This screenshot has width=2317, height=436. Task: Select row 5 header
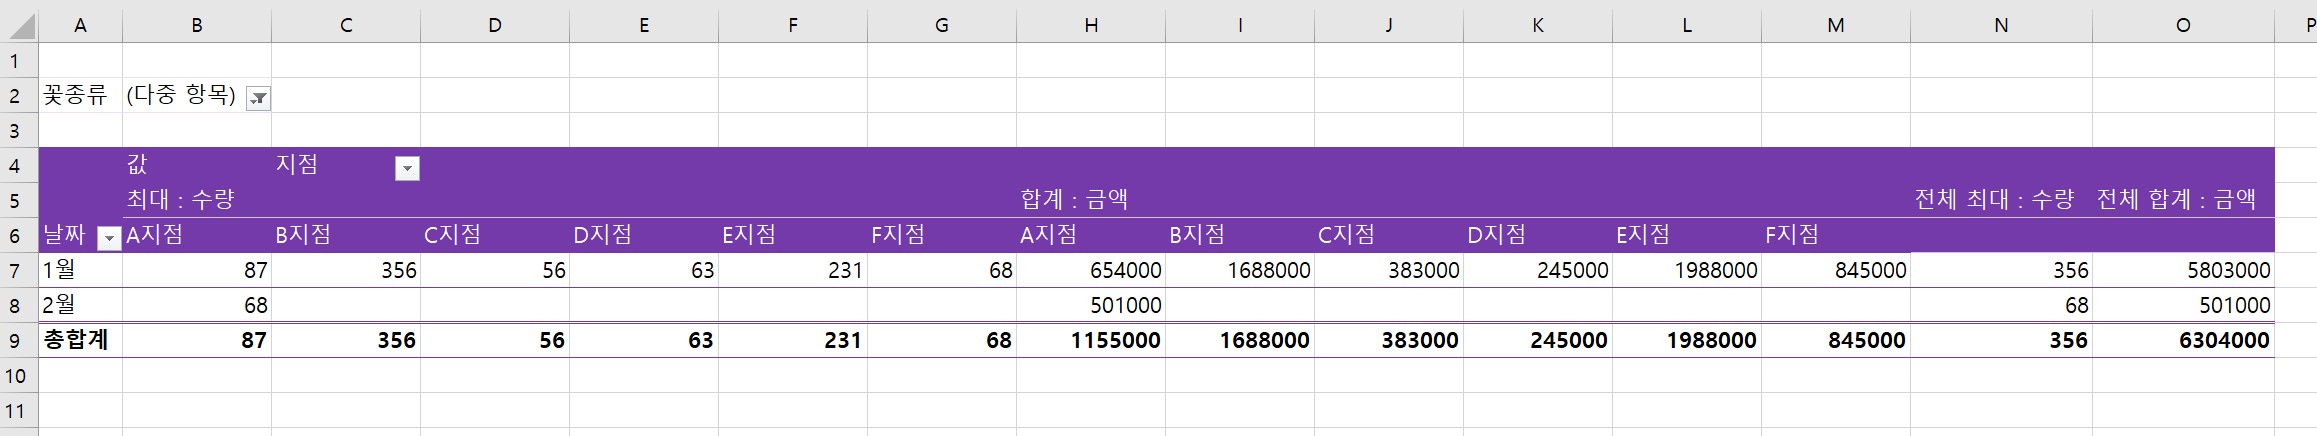pyautogui.click(x=18, y=200)
